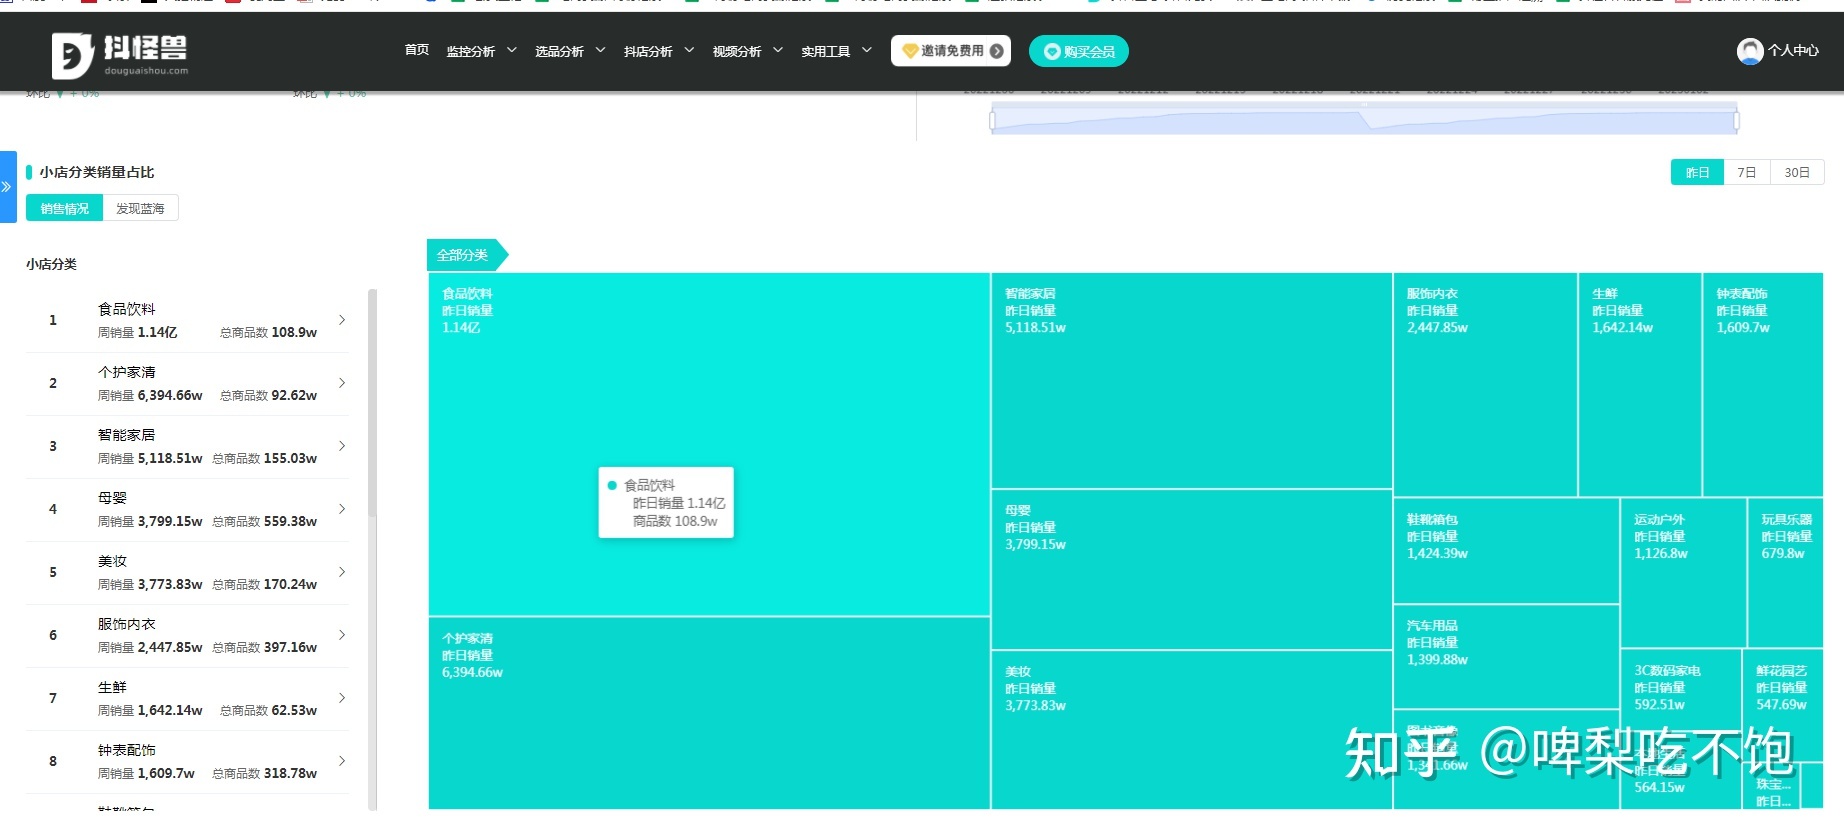The width and height of the screenshot is (1844, 829).
Task: Expand the 个护家清 category row chevron
Action: tap(342, 383)
